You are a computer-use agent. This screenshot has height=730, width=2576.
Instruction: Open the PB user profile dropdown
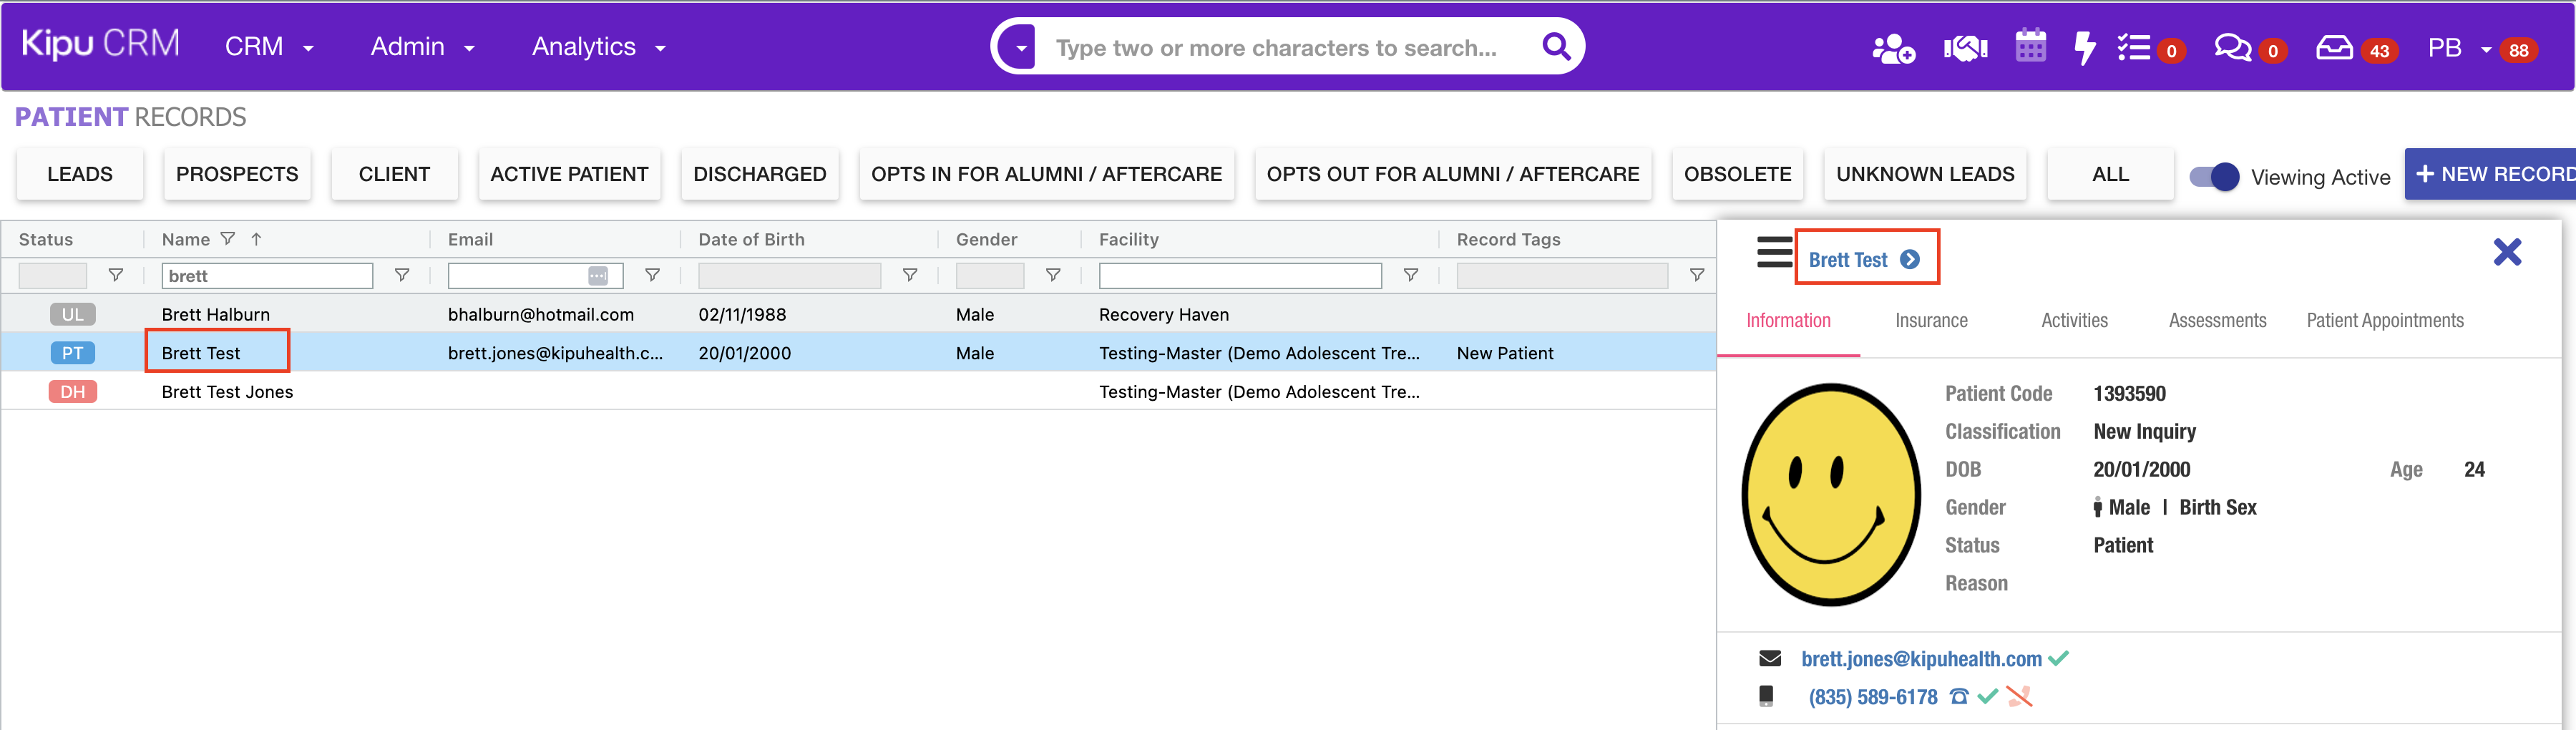click(x=2458, y=48)
